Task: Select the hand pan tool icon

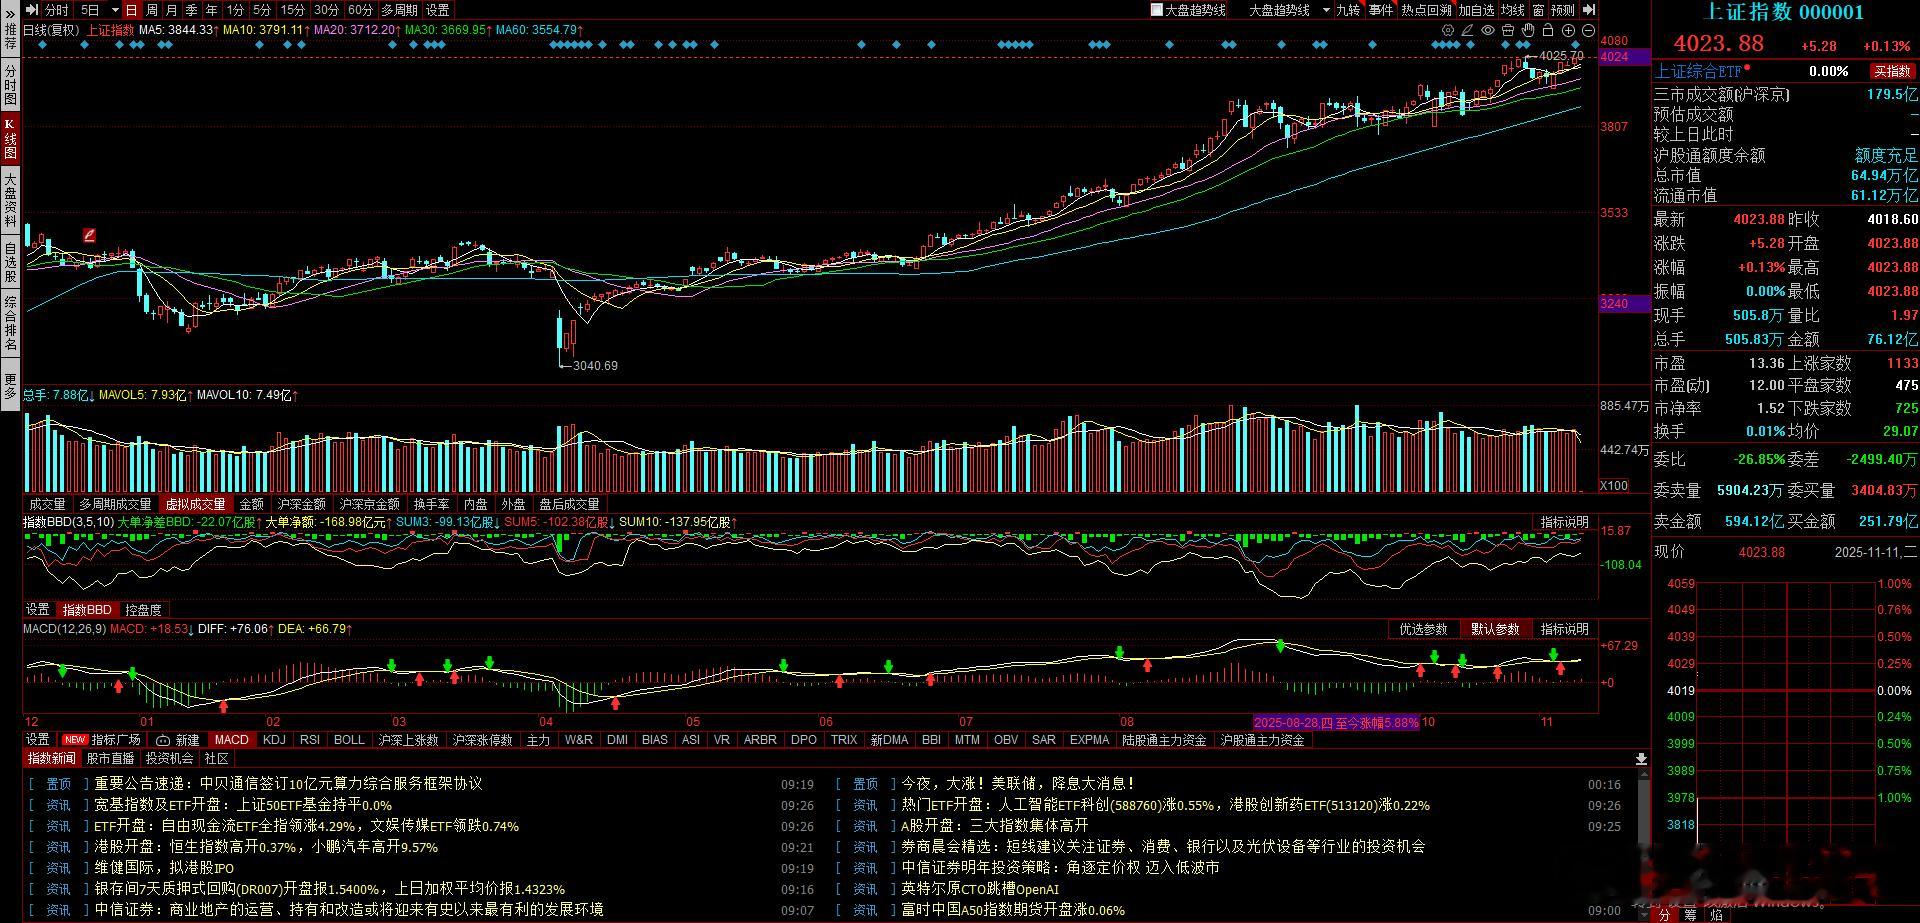Action: point(1527,31)
